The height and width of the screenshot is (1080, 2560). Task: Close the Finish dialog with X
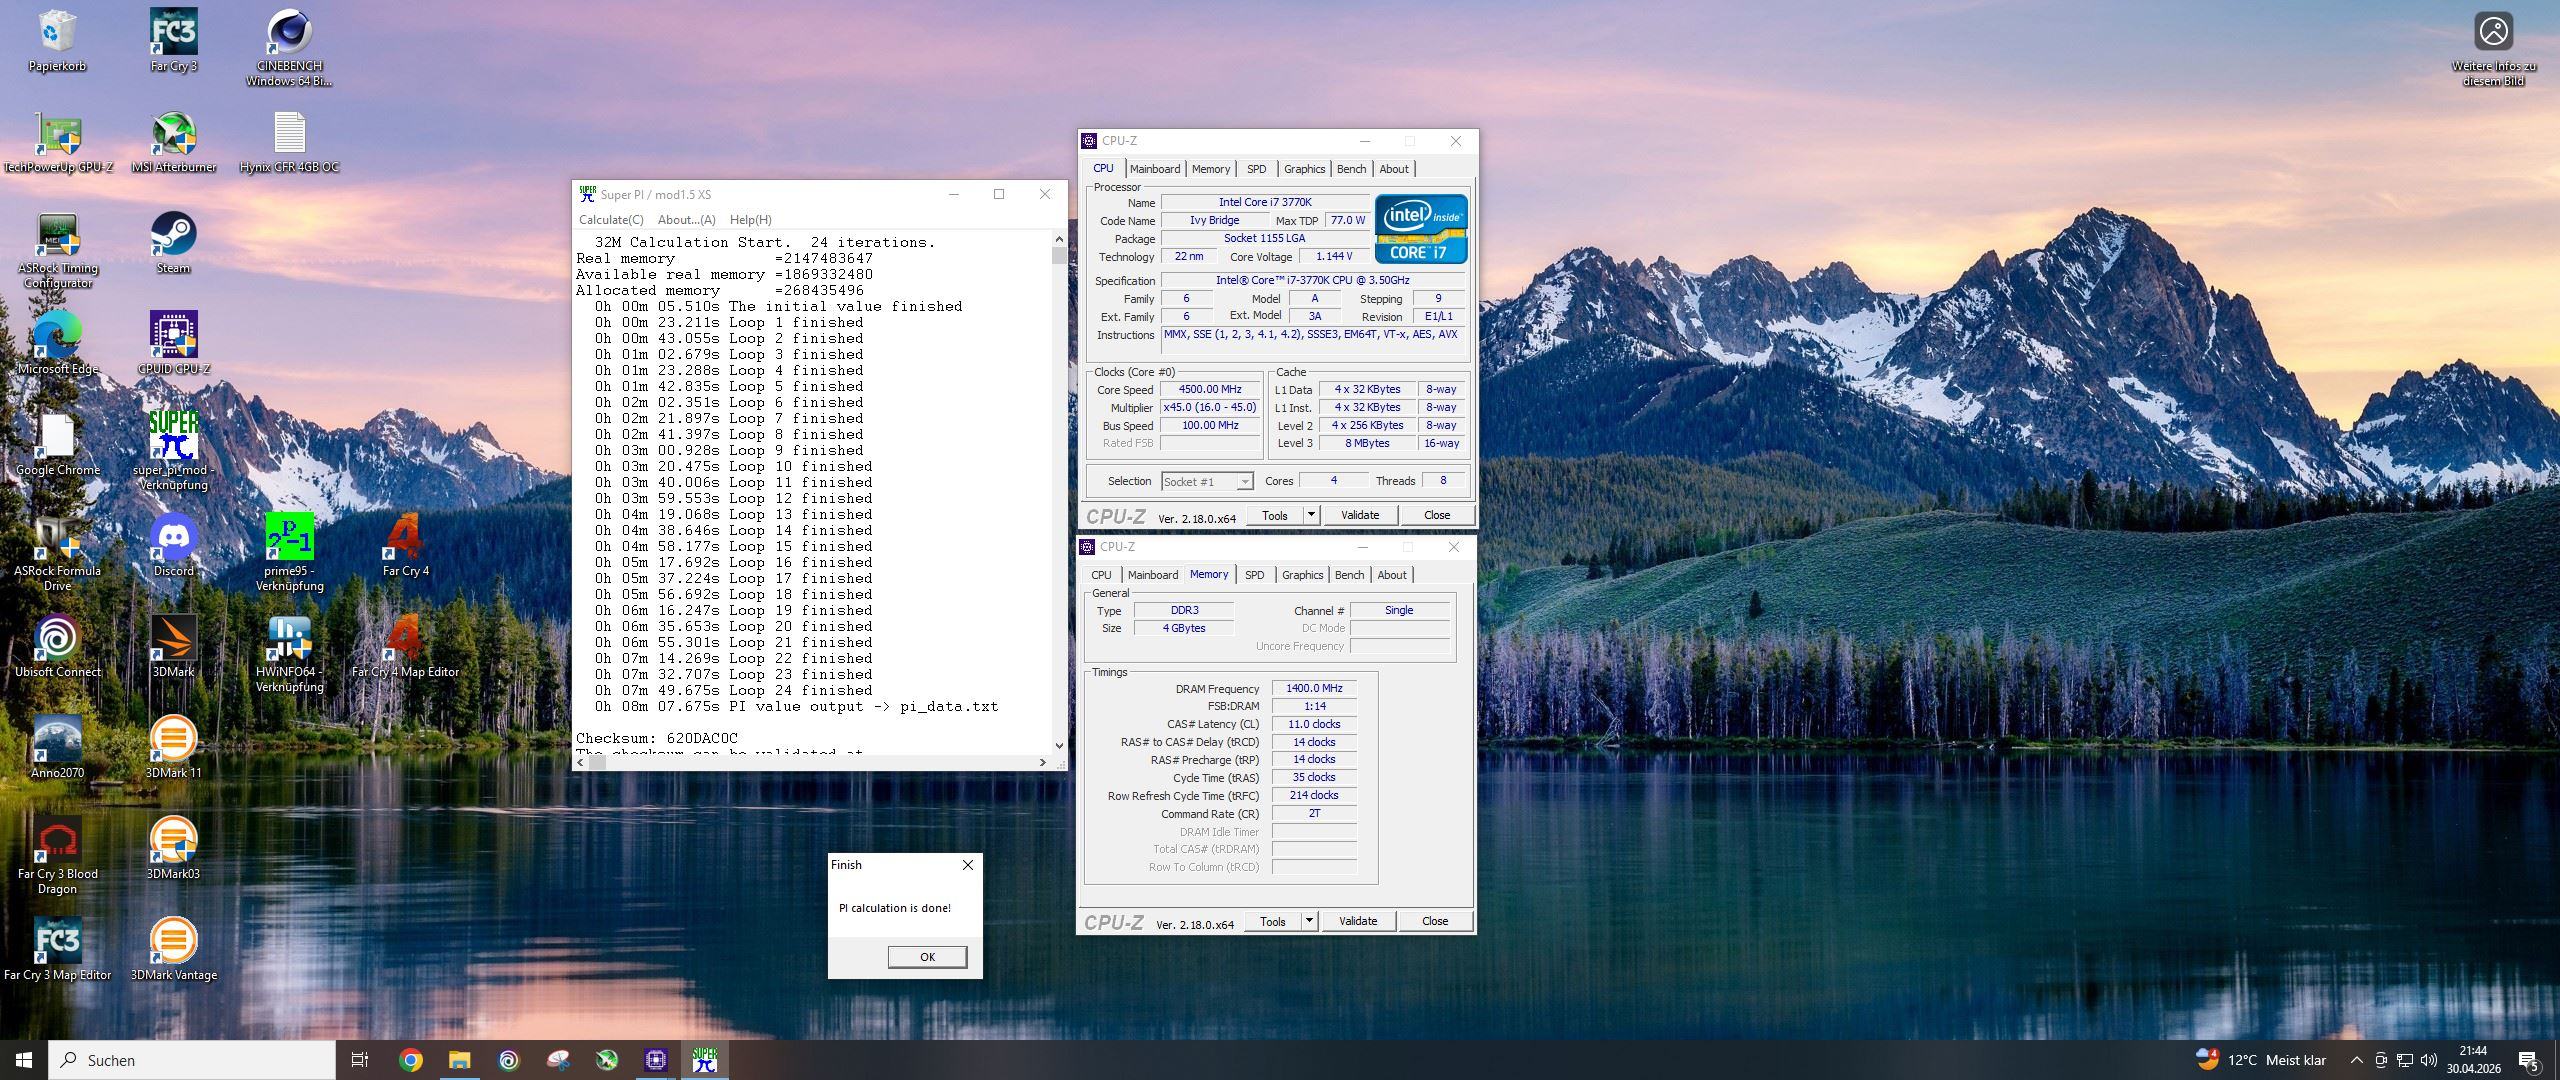point(967,865)
